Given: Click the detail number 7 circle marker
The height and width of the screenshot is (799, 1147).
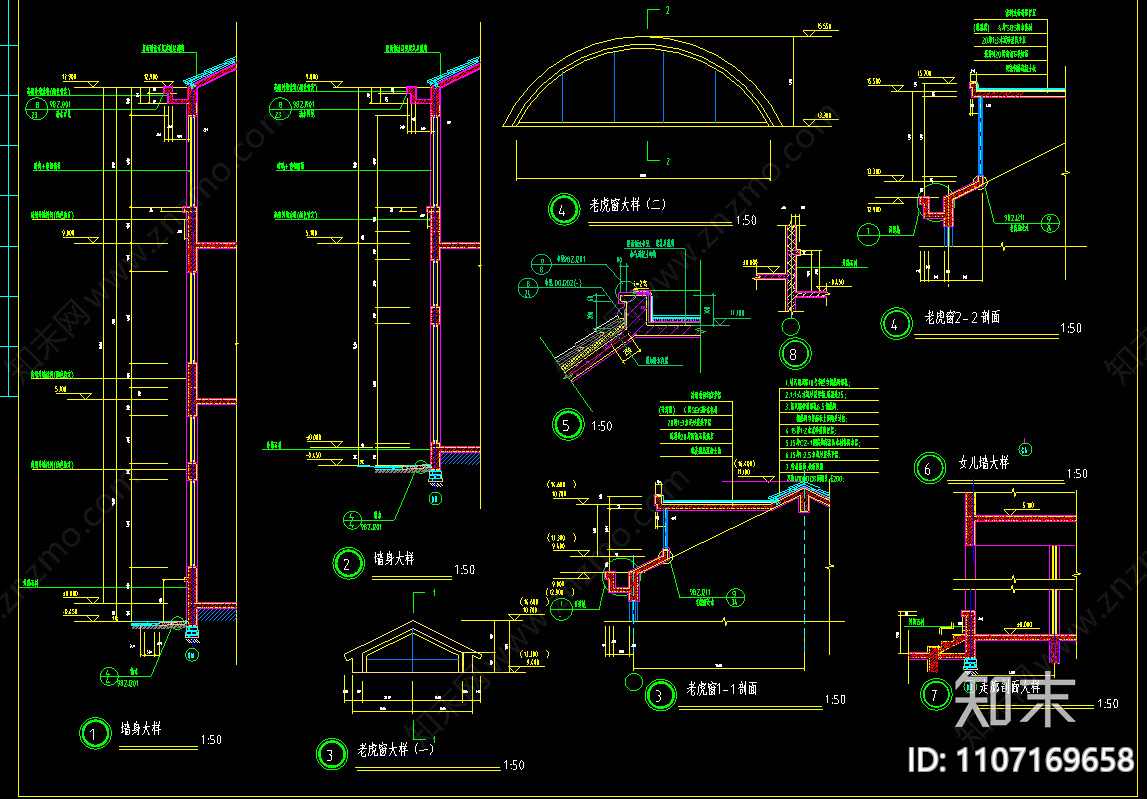Looking at the screenshot, I should point(934,695).
